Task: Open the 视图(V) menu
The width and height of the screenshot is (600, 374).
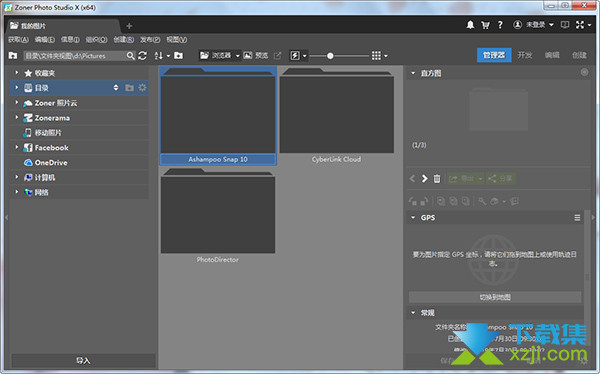Action: [x=176, y=39]
